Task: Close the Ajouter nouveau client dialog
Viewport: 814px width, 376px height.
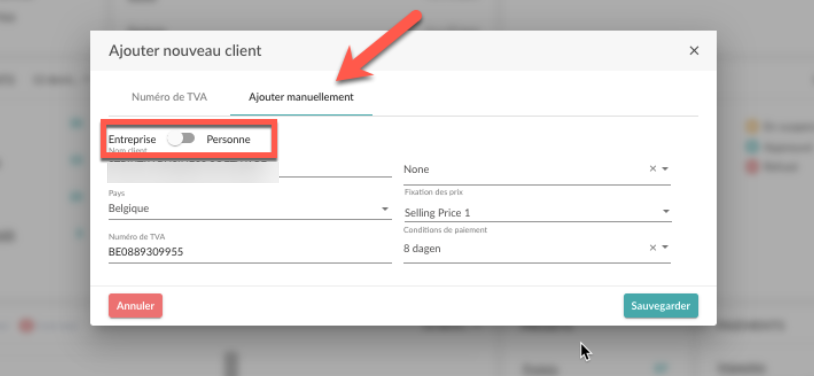Action: 694,50
